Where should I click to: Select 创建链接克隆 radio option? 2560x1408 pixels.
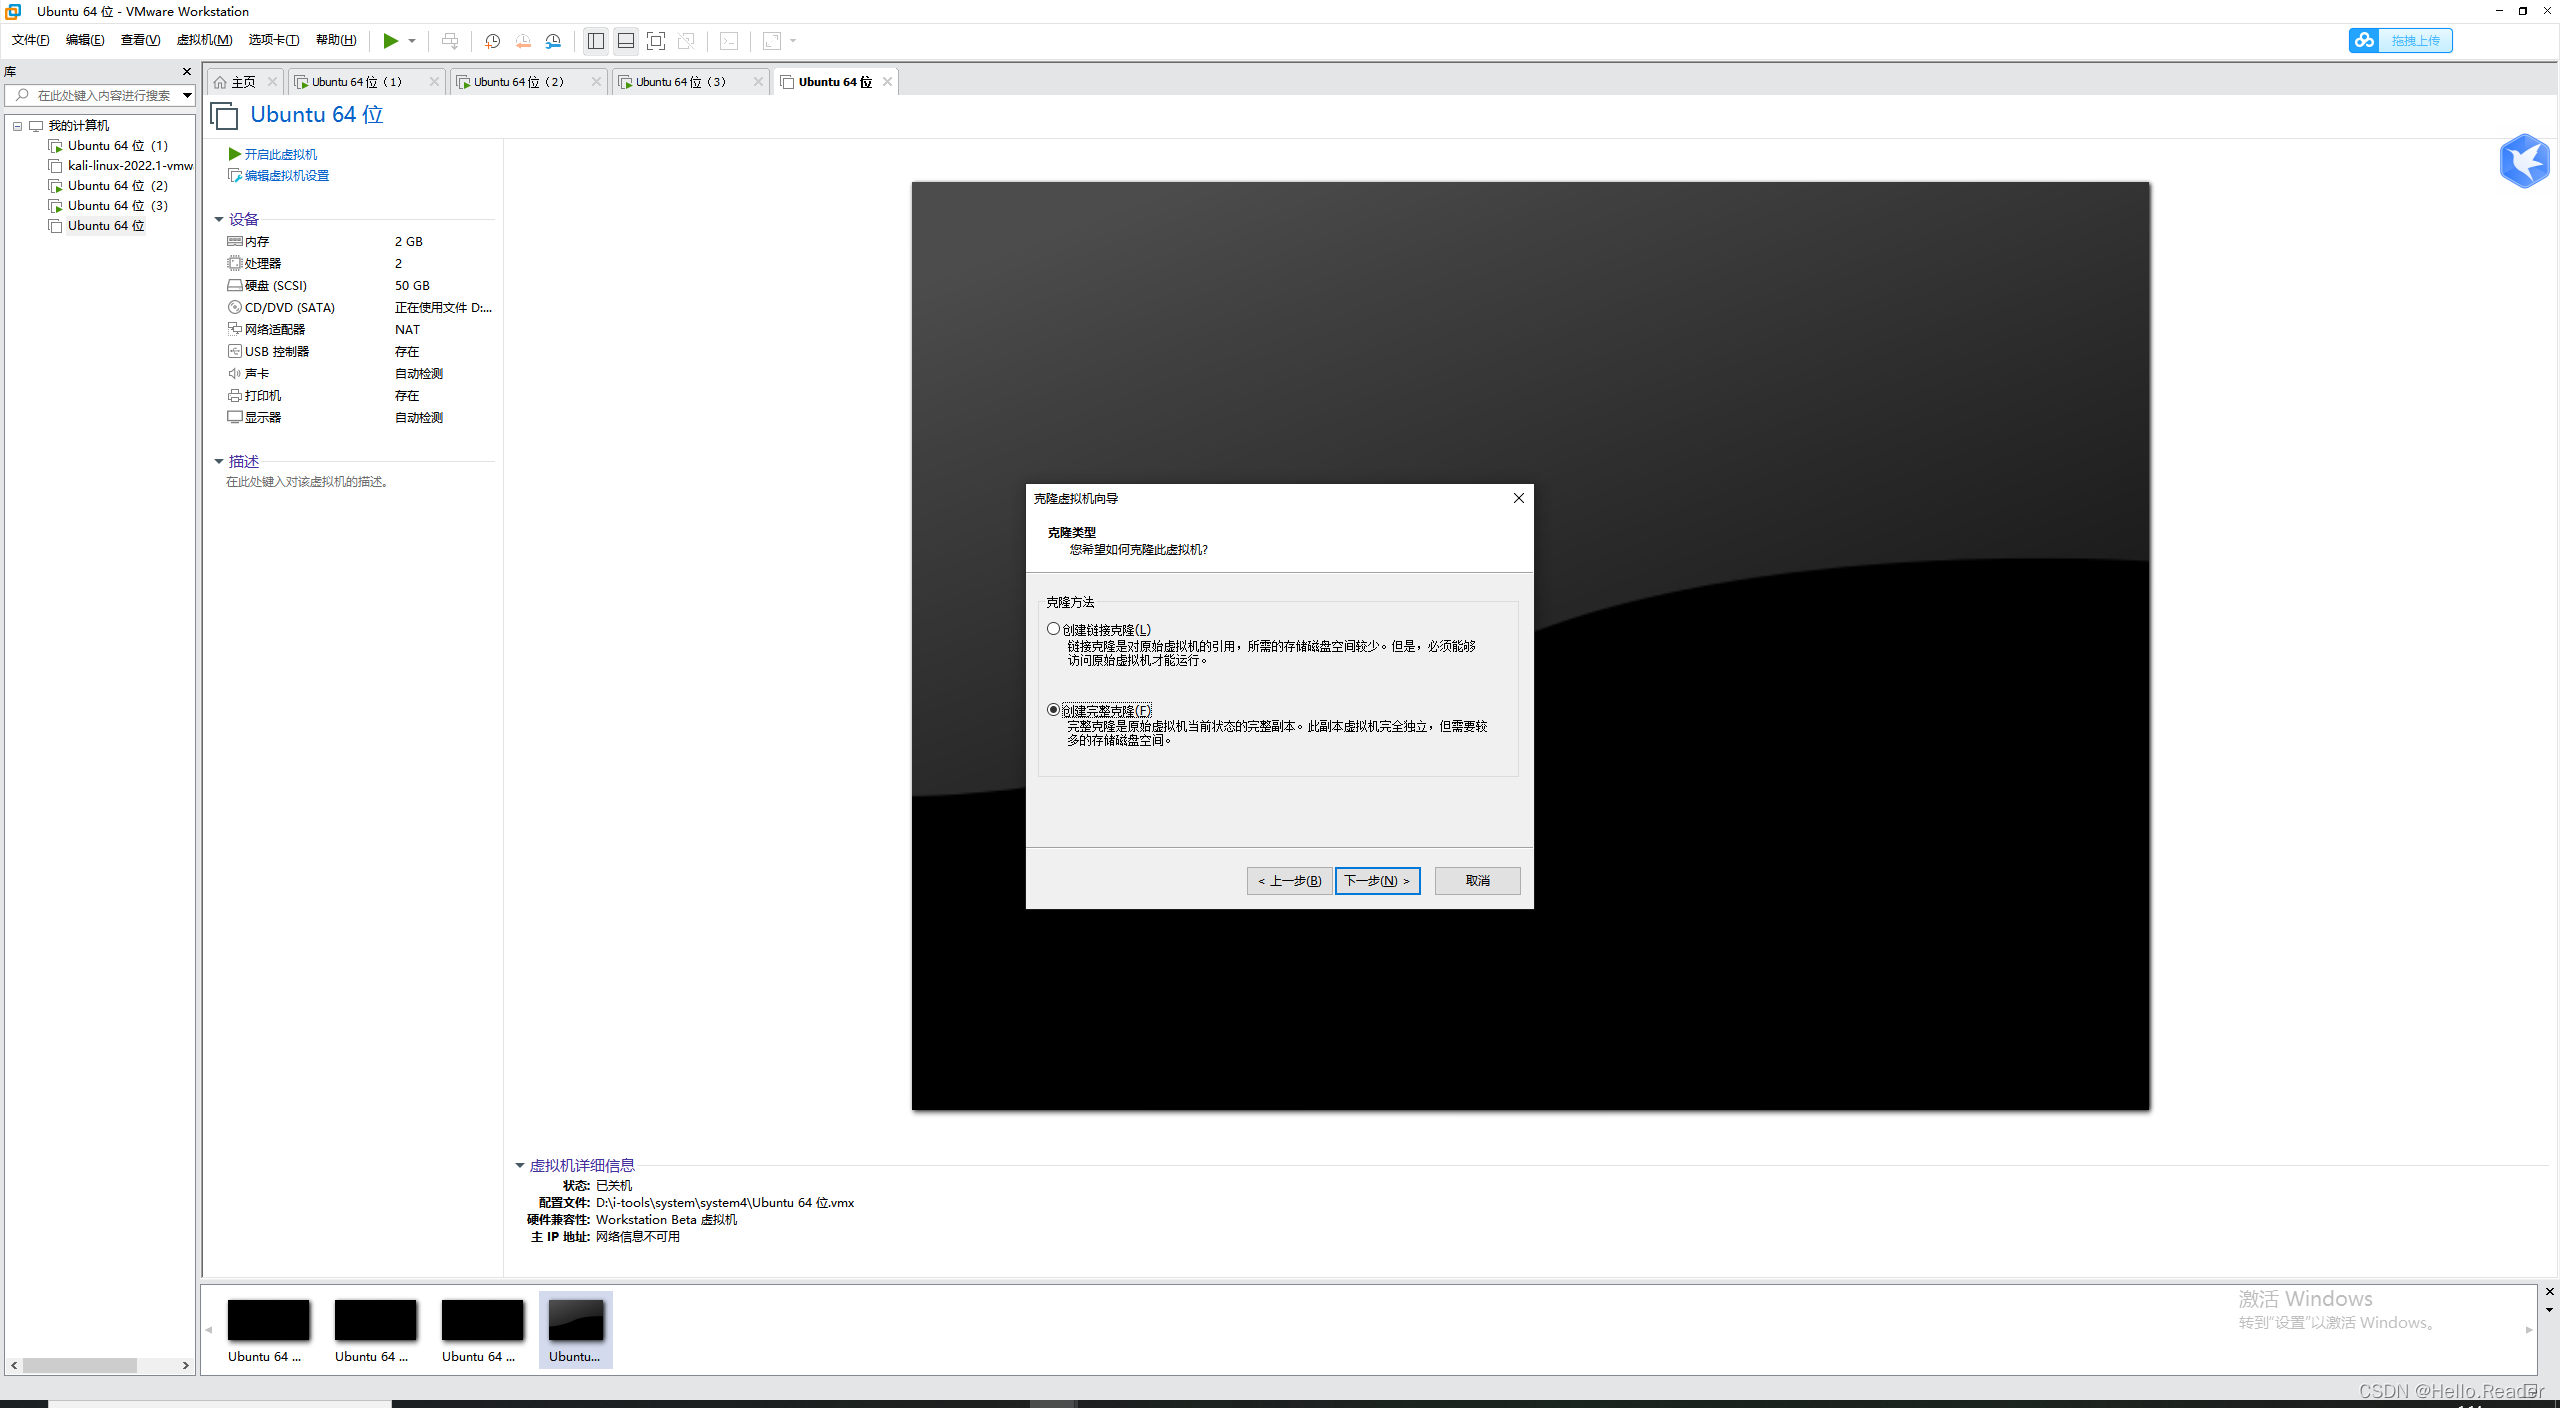1053,629
